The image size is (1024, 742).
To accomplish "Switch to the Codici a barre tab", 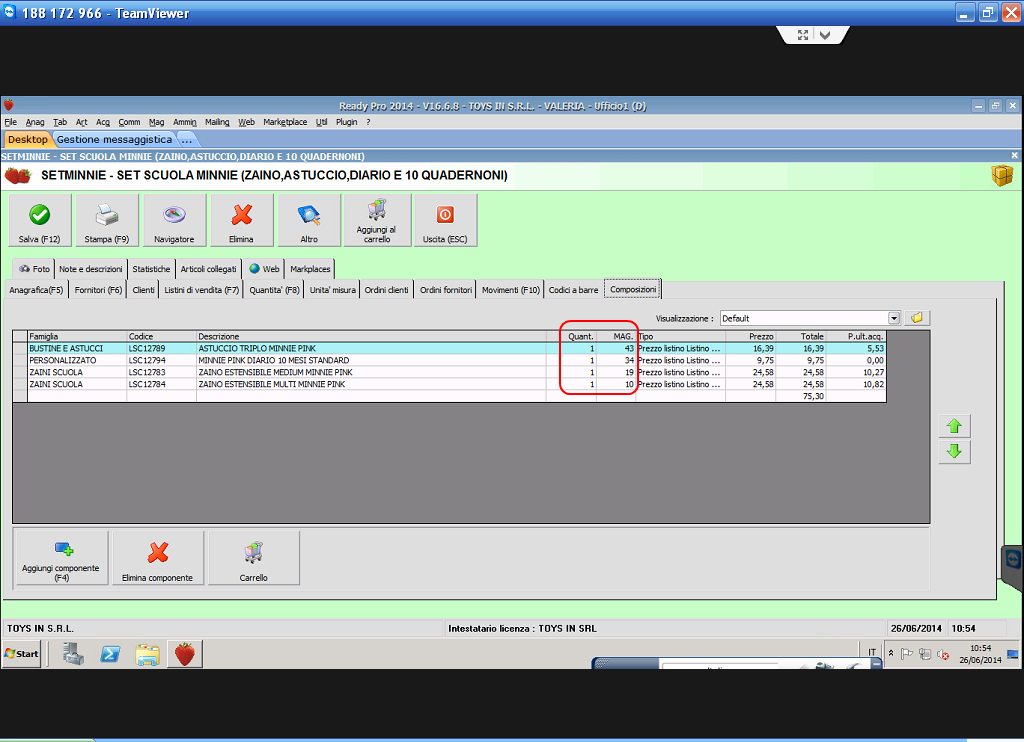I will click(573, 290).
